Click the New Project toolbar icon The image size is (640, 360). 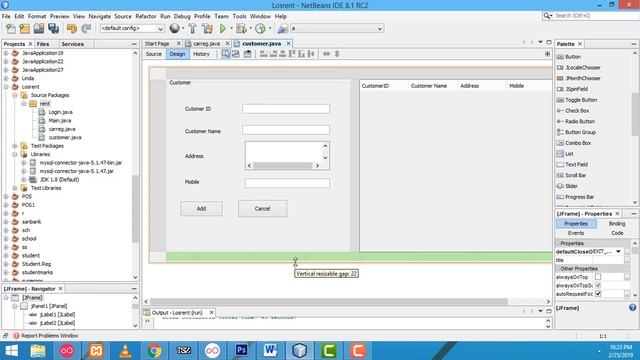tap(24, 29)
